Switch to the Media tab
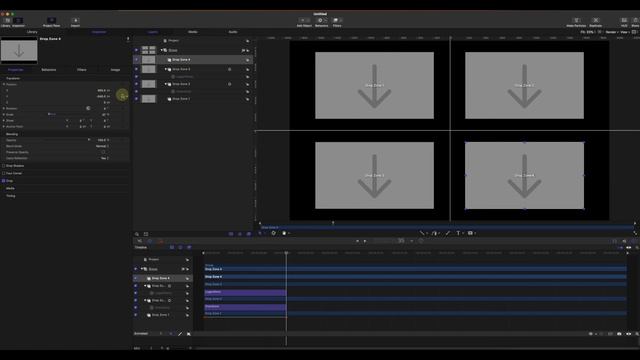640x360 pixels. [x=193, y=32]
